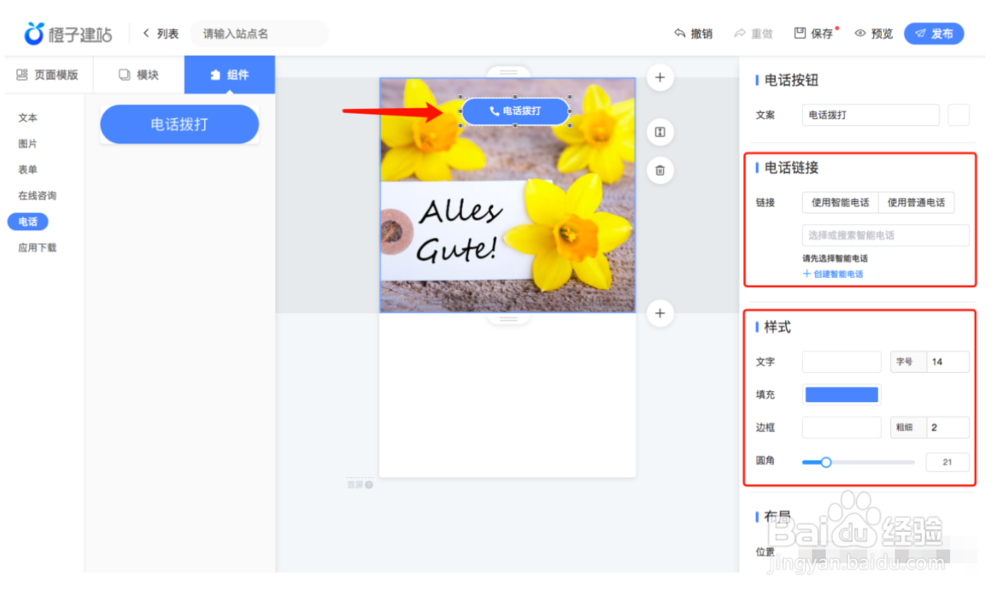Duplicate the section with the copy icon
The width and height of the screenshot is (1000, 597).
pos(660,132)
